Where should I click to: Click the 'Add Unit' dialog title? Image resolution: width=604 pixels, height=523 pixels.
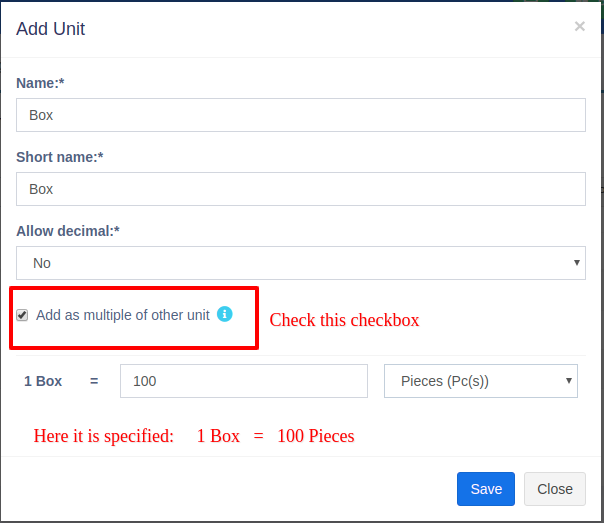(x=51, y=29)
